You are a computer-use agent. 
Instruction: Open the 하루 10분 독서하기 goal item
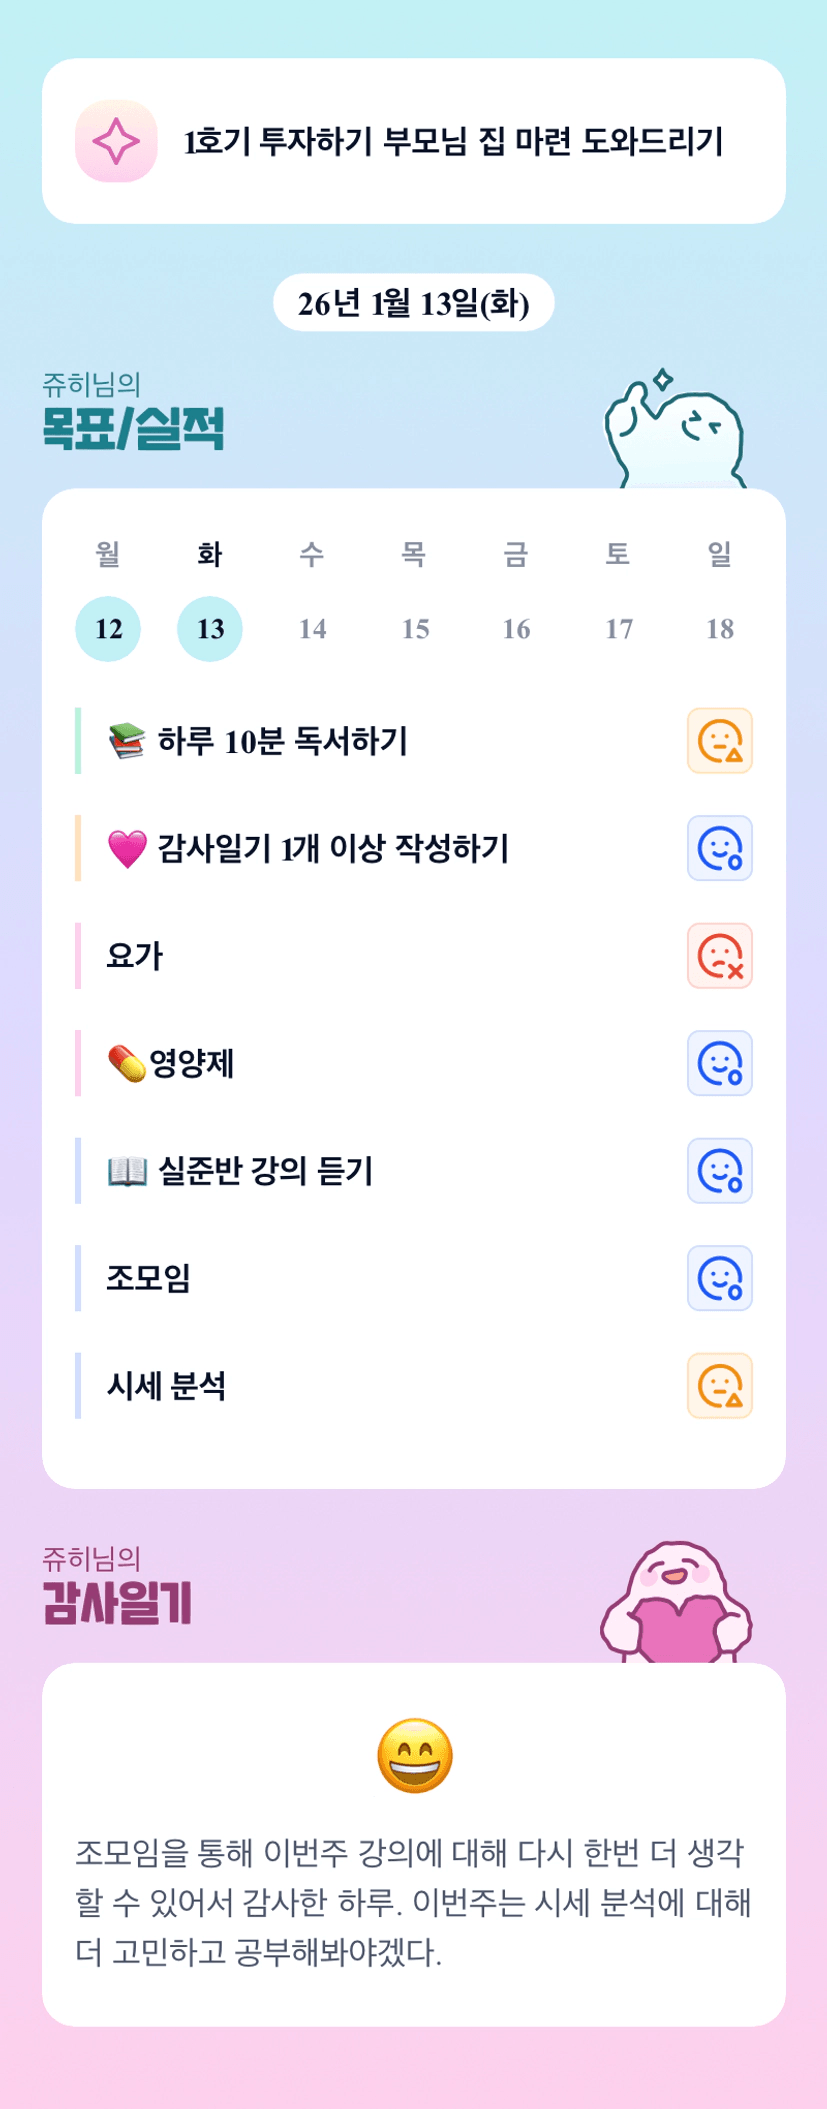[282, 742]
